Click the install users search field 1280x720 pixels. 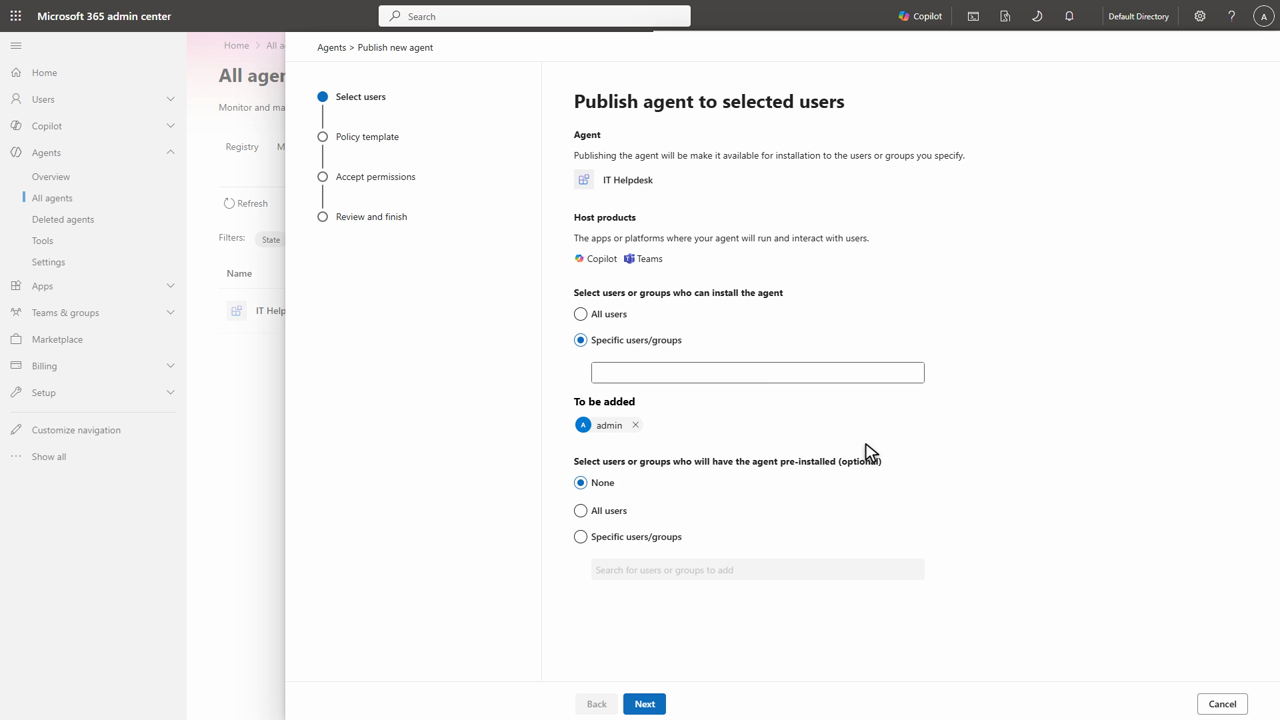click(x=758, y=373)
